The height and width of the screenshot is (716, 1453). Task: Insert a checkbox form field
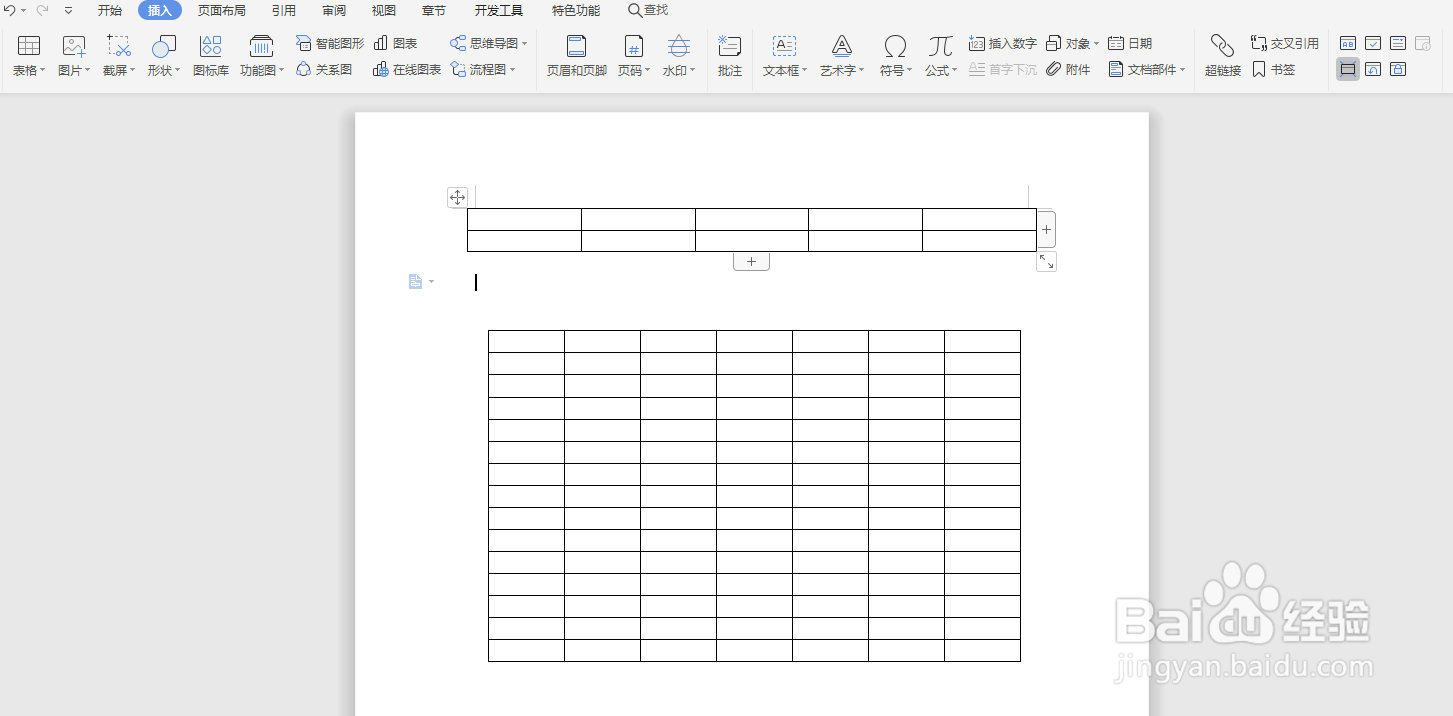pyautogui.click(x=1373, y=43)
